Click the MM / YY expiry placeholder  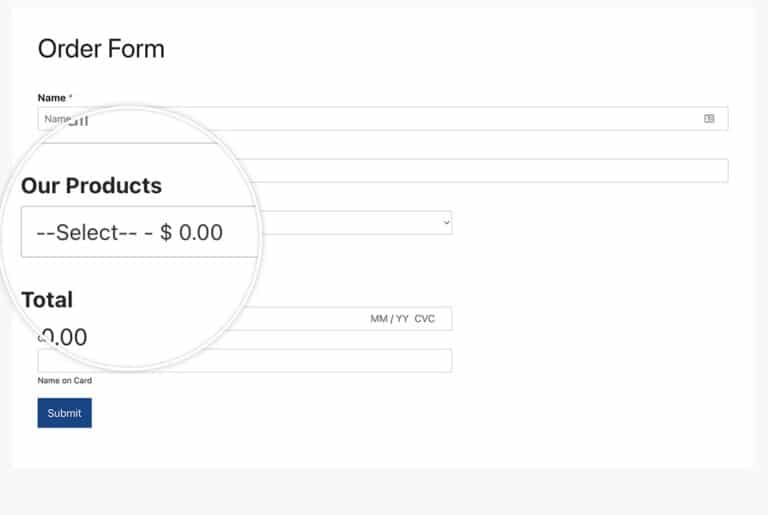pos(389,319)
